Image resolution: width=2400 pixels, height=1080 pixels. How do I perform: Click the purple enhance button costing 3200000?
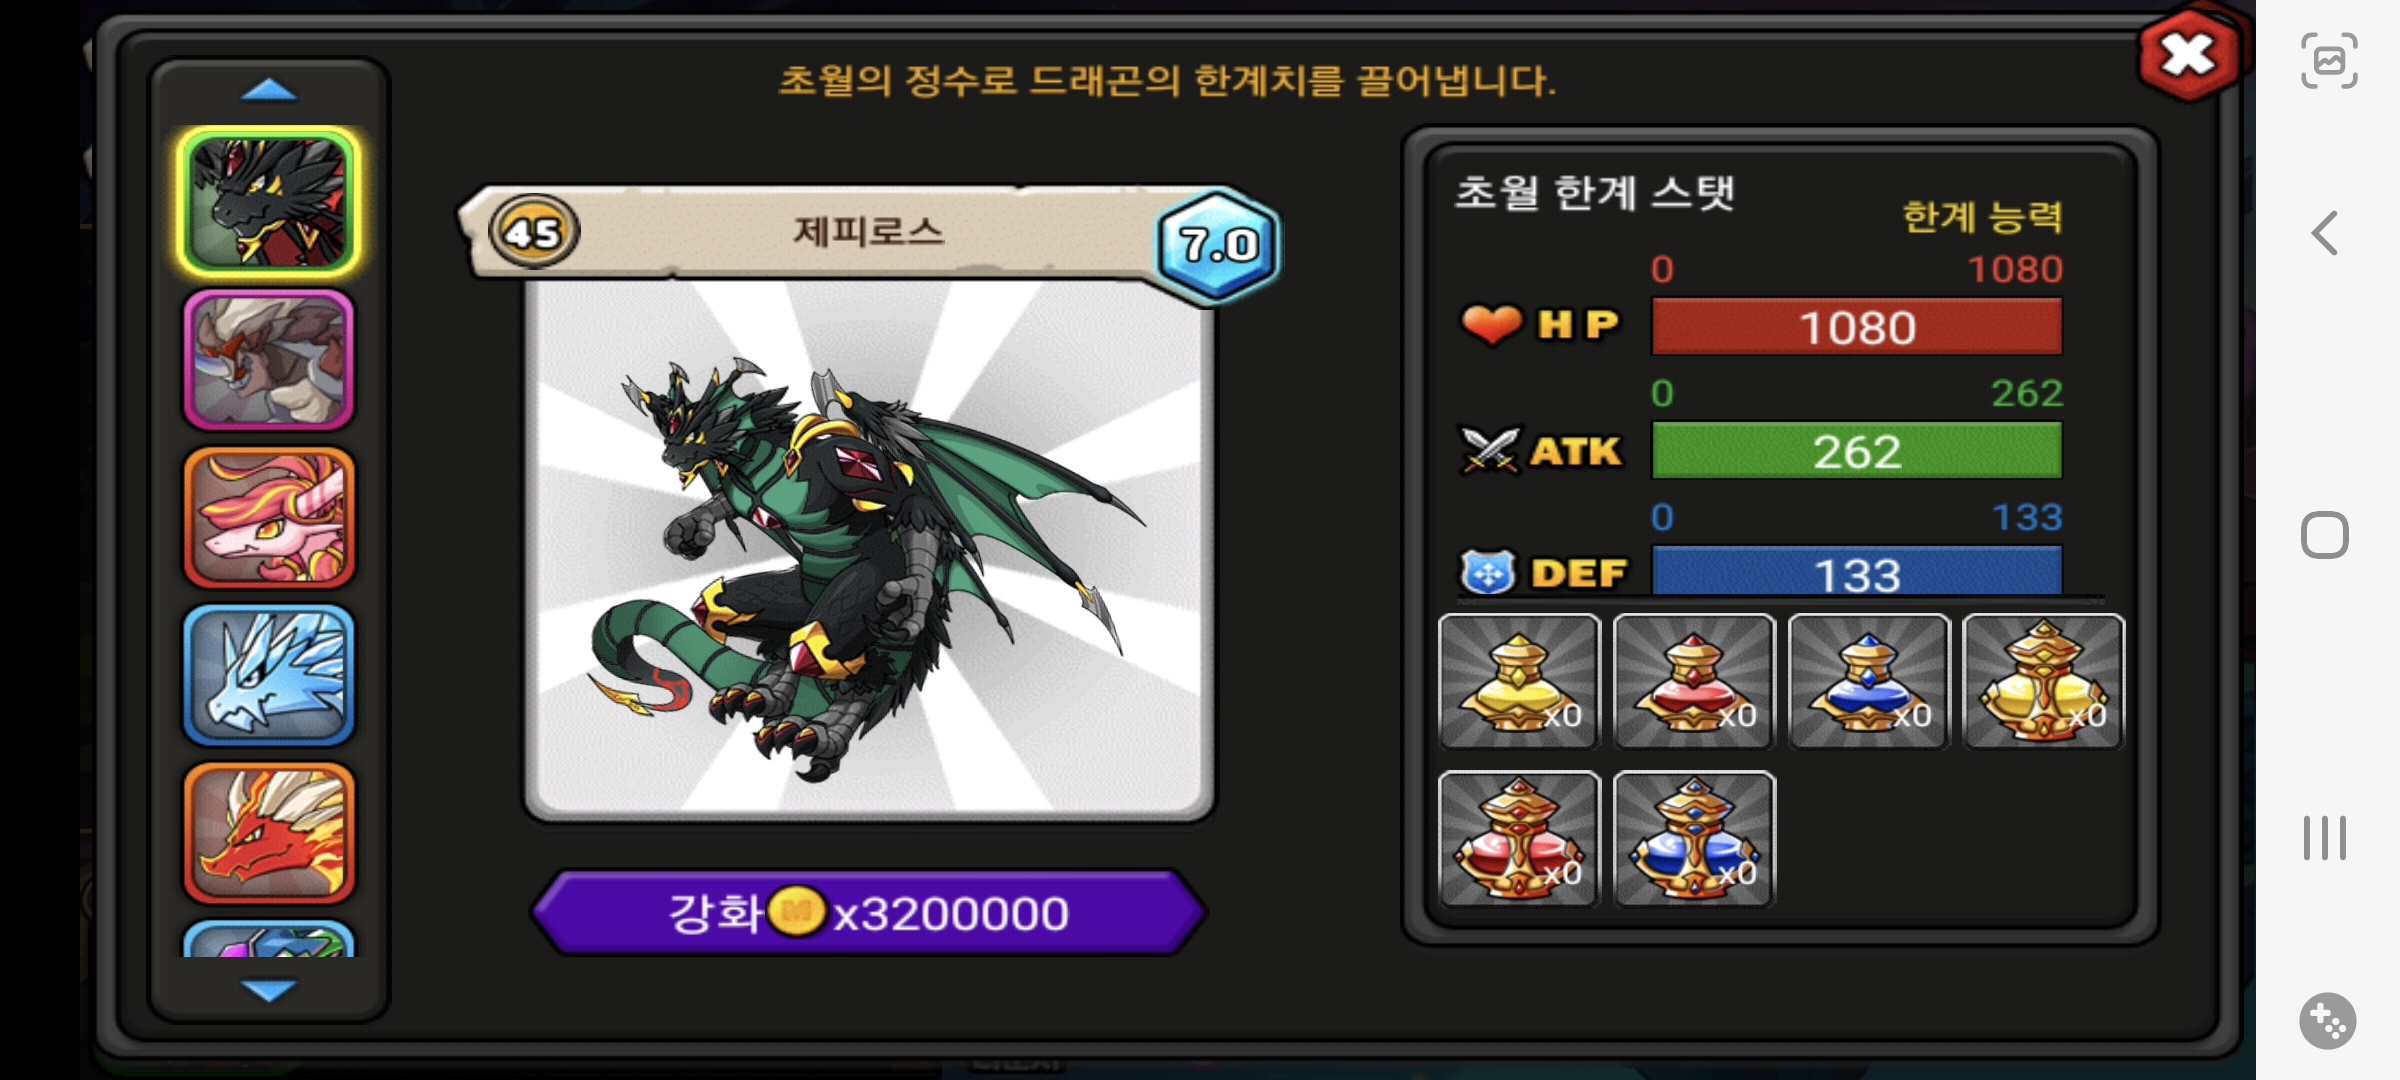point(868,912)
